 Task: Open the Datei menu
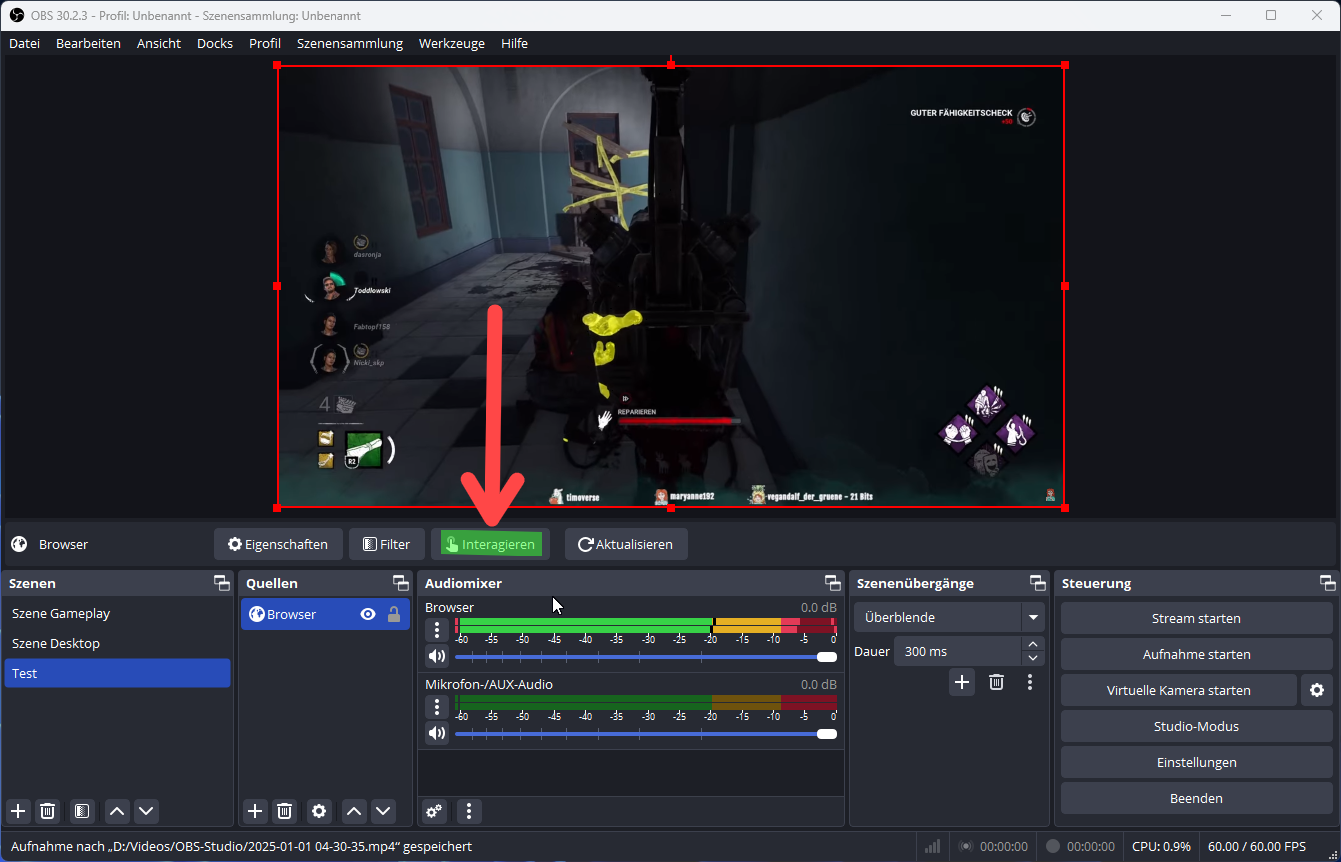tap(24, 43)
